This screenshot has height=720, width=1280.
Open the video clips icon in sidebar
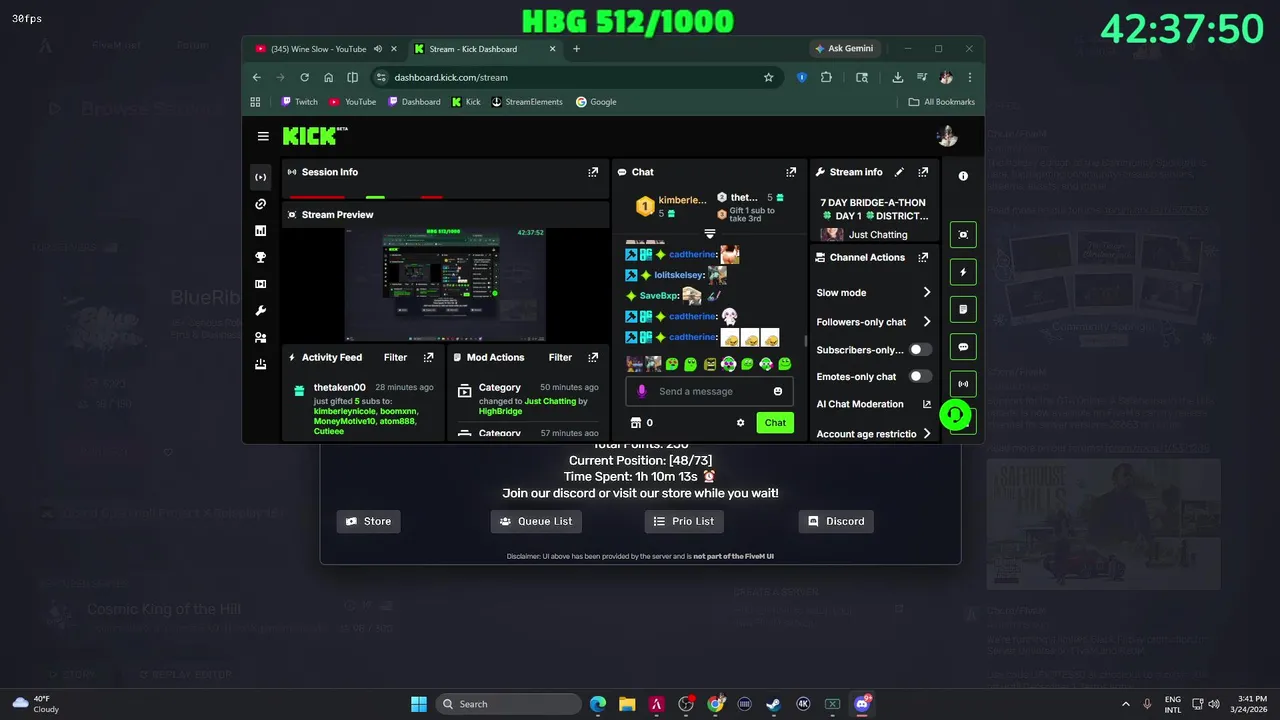click(x=261, y=284)
